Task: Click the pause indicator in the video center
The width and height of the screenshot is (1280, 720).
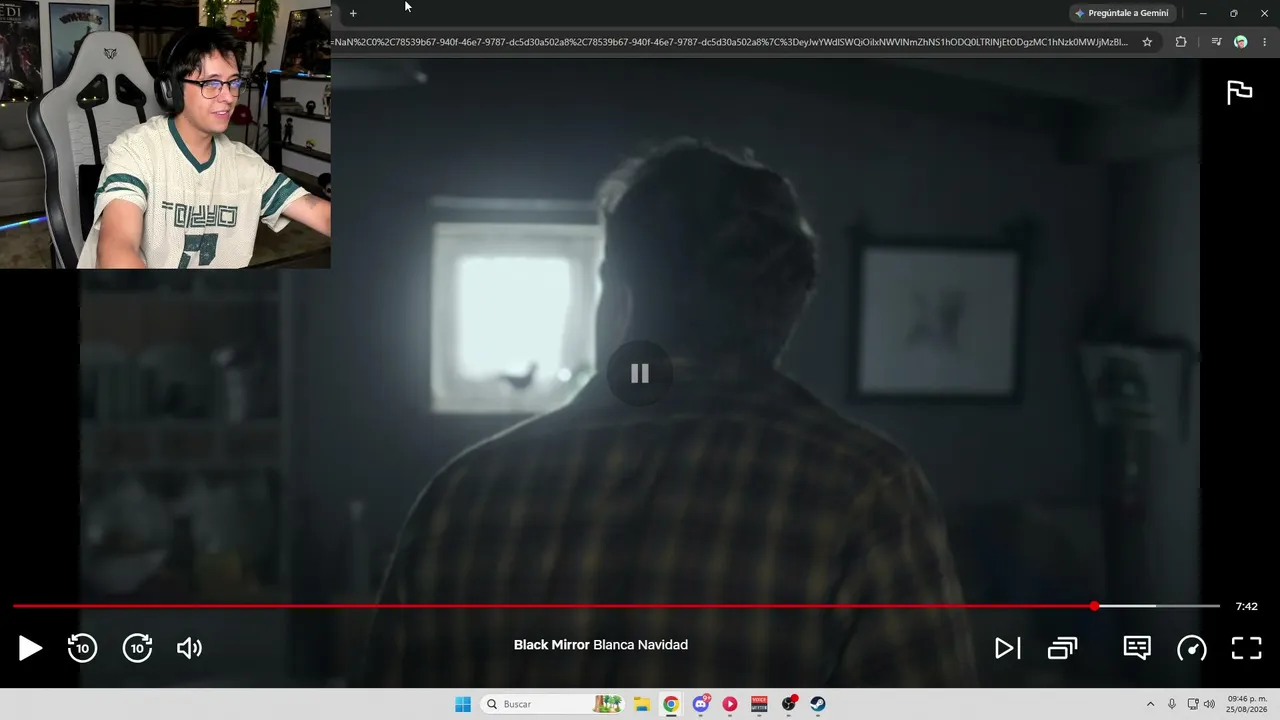Action: 640,373
